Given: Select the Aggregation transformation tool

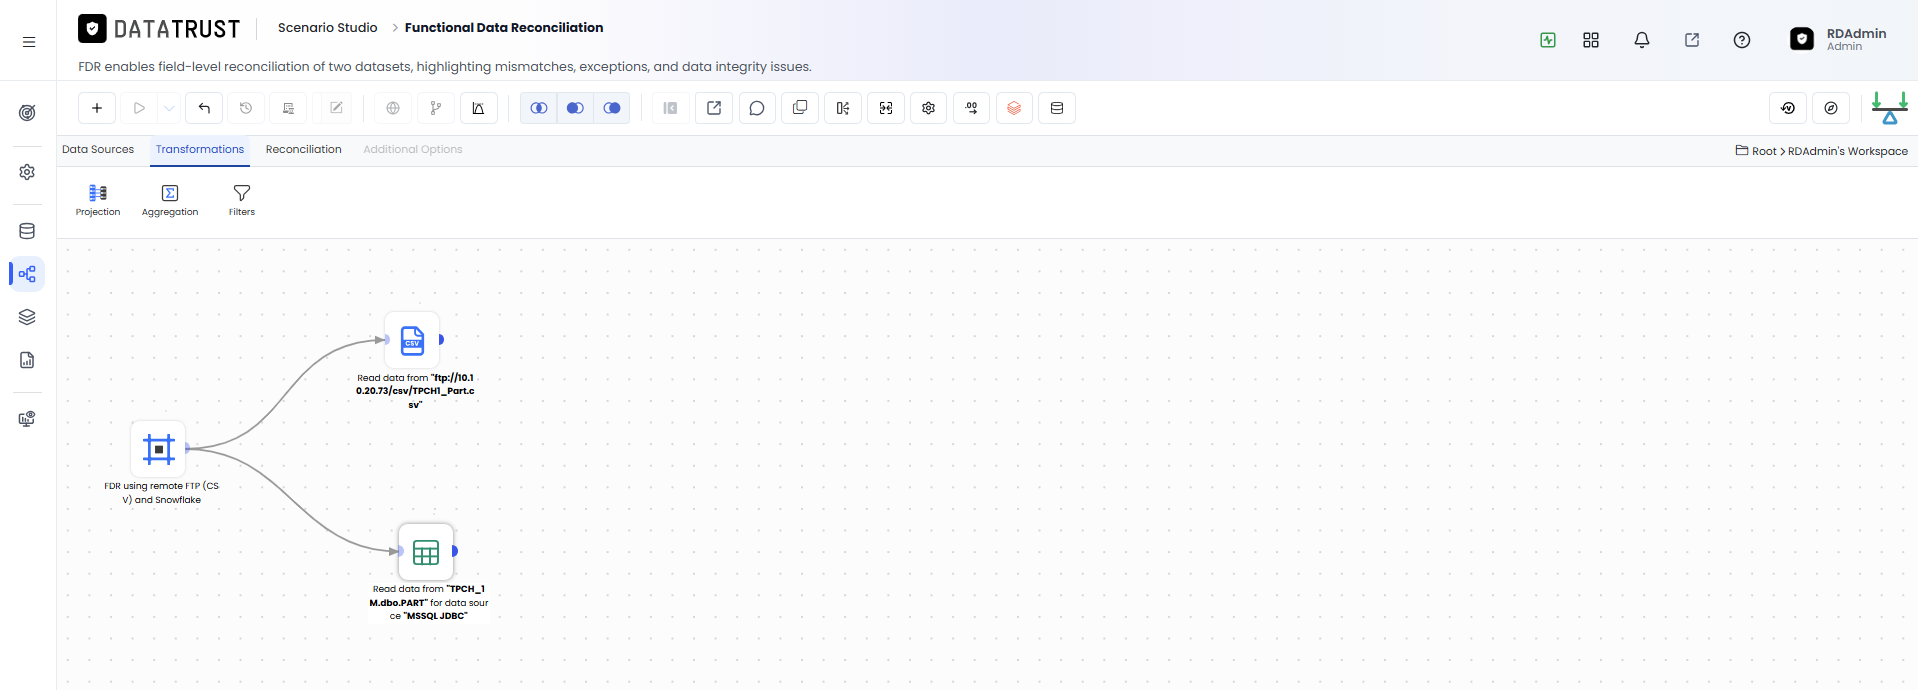Looking at the screenshot, I should point(170,200).
